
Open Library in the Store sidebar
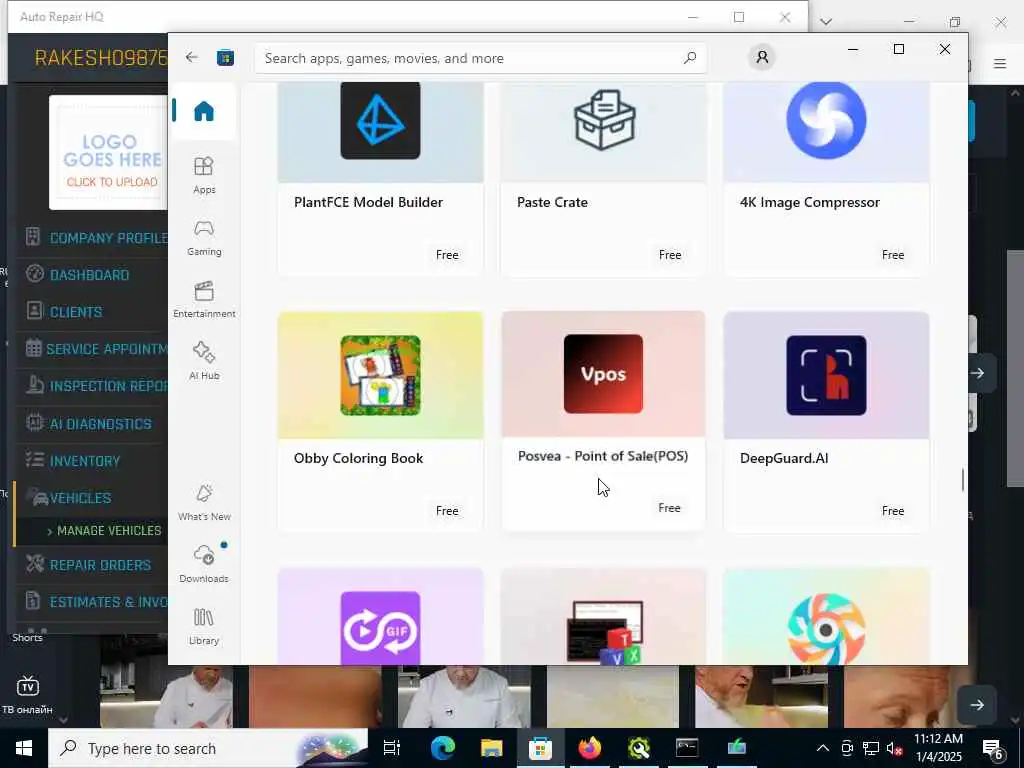click(204, 626)
